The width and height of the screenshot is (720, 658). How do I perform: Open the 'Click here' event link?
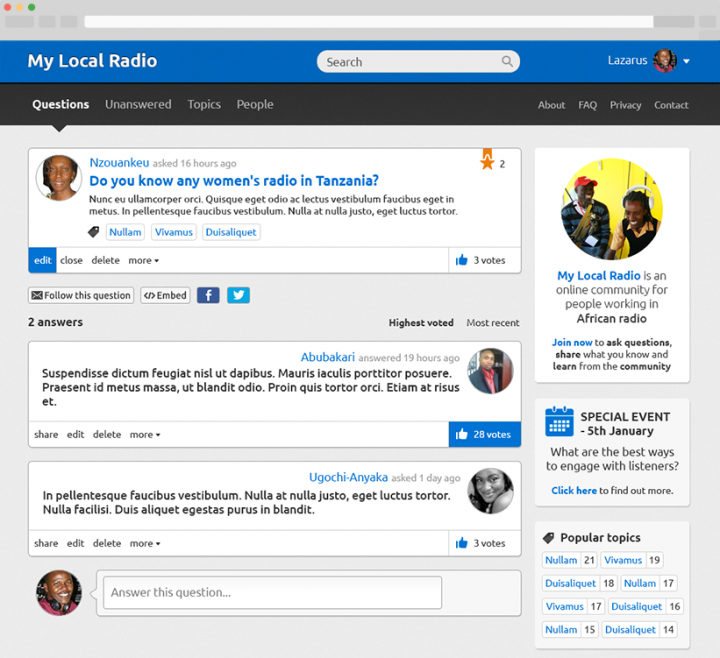click(574, 490)
